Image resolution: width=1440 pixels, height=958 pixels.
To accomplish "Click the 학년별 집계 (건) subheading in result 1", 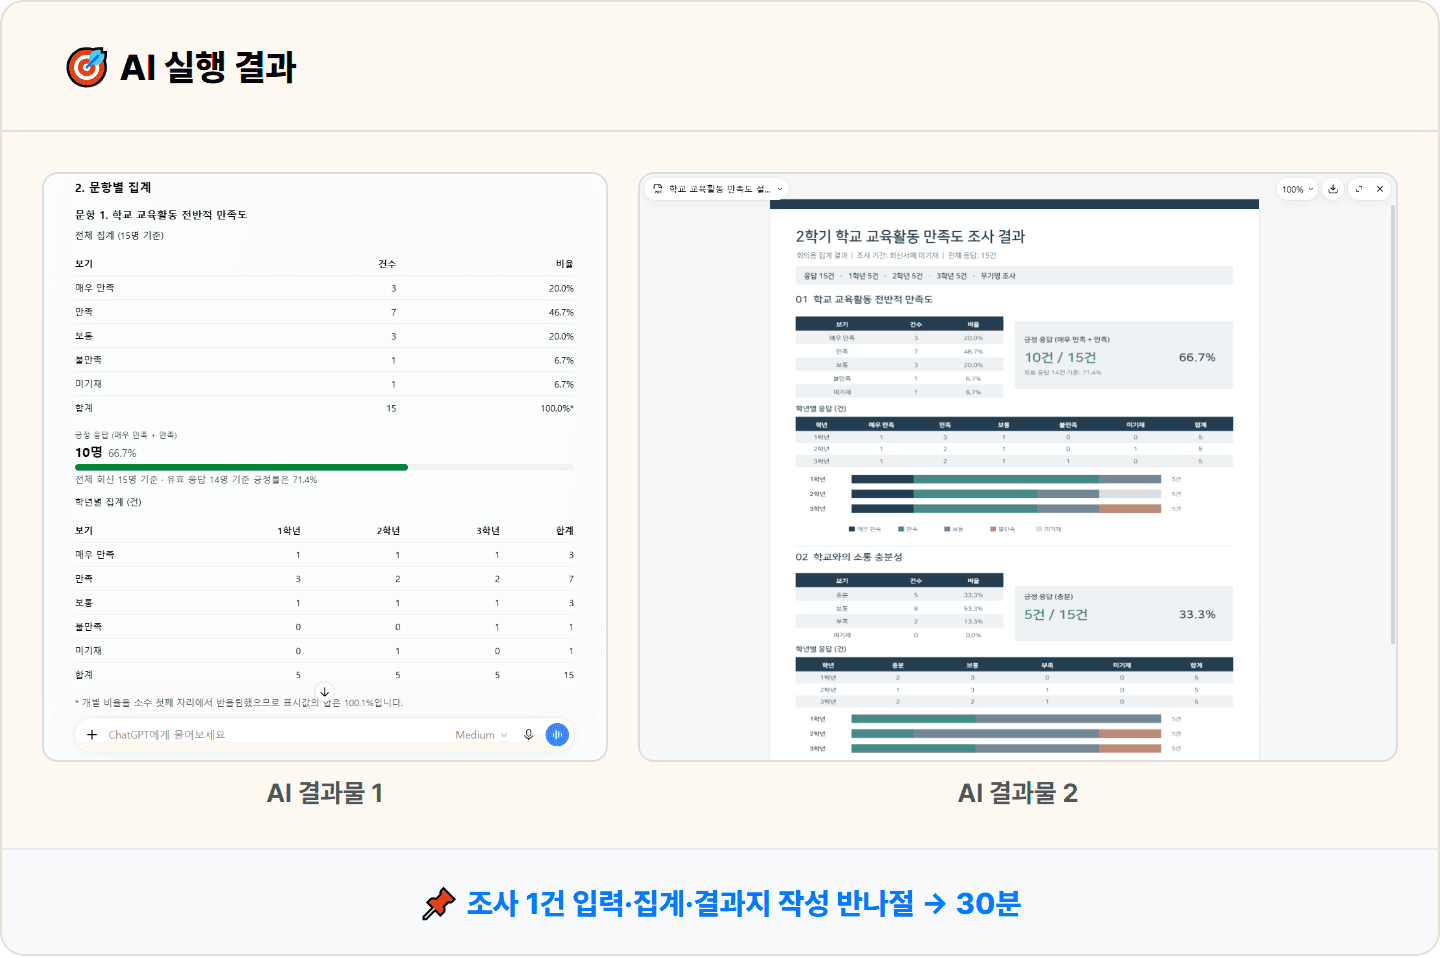I will (108, 502).
